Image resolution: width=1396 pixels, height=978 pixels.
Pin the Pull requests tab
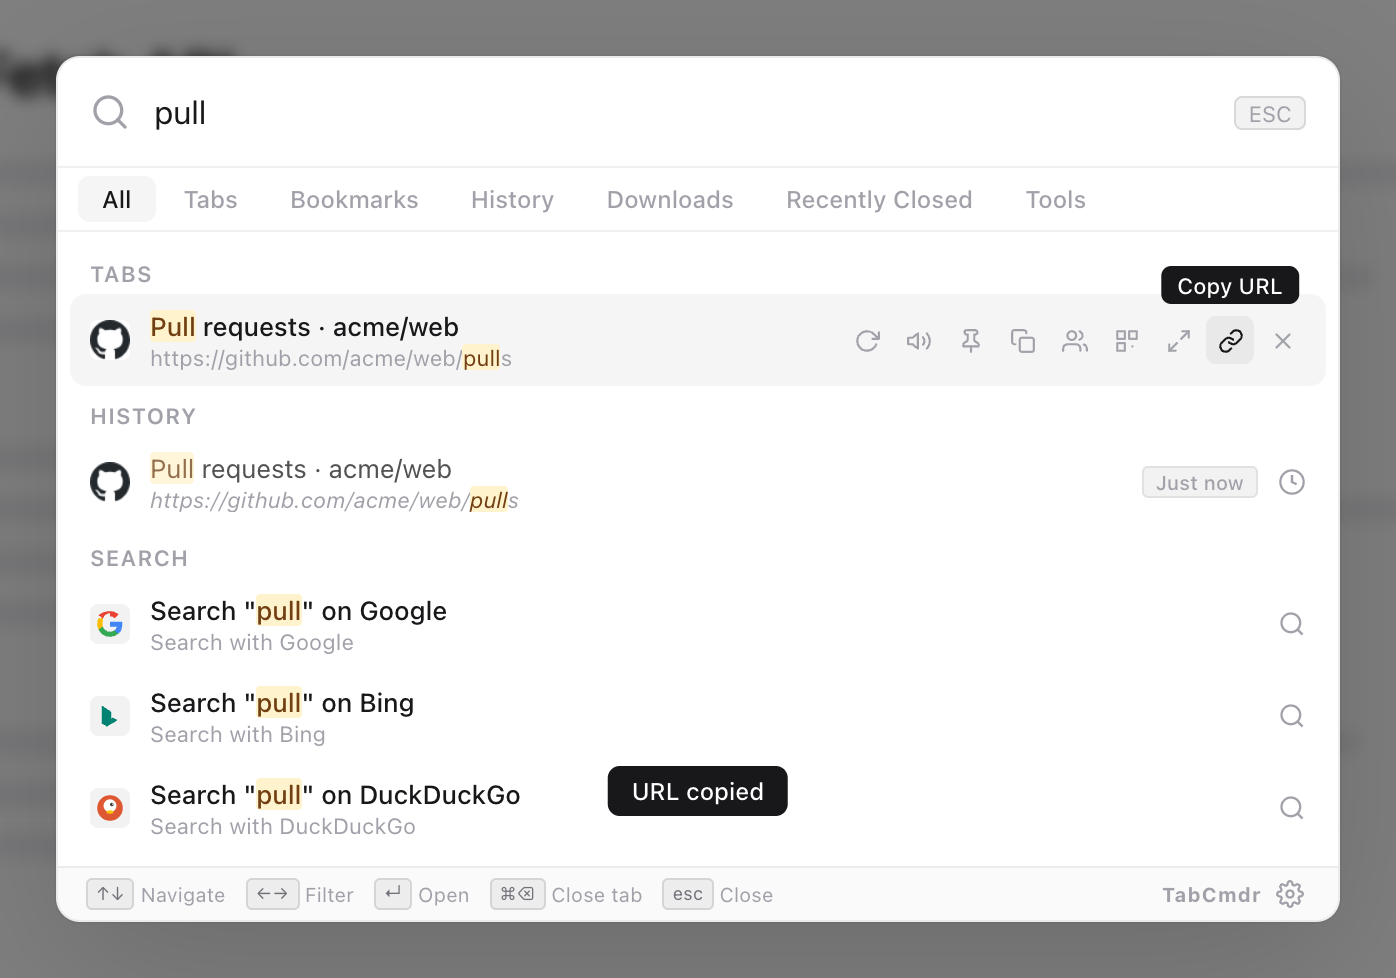tap(971, 341)
